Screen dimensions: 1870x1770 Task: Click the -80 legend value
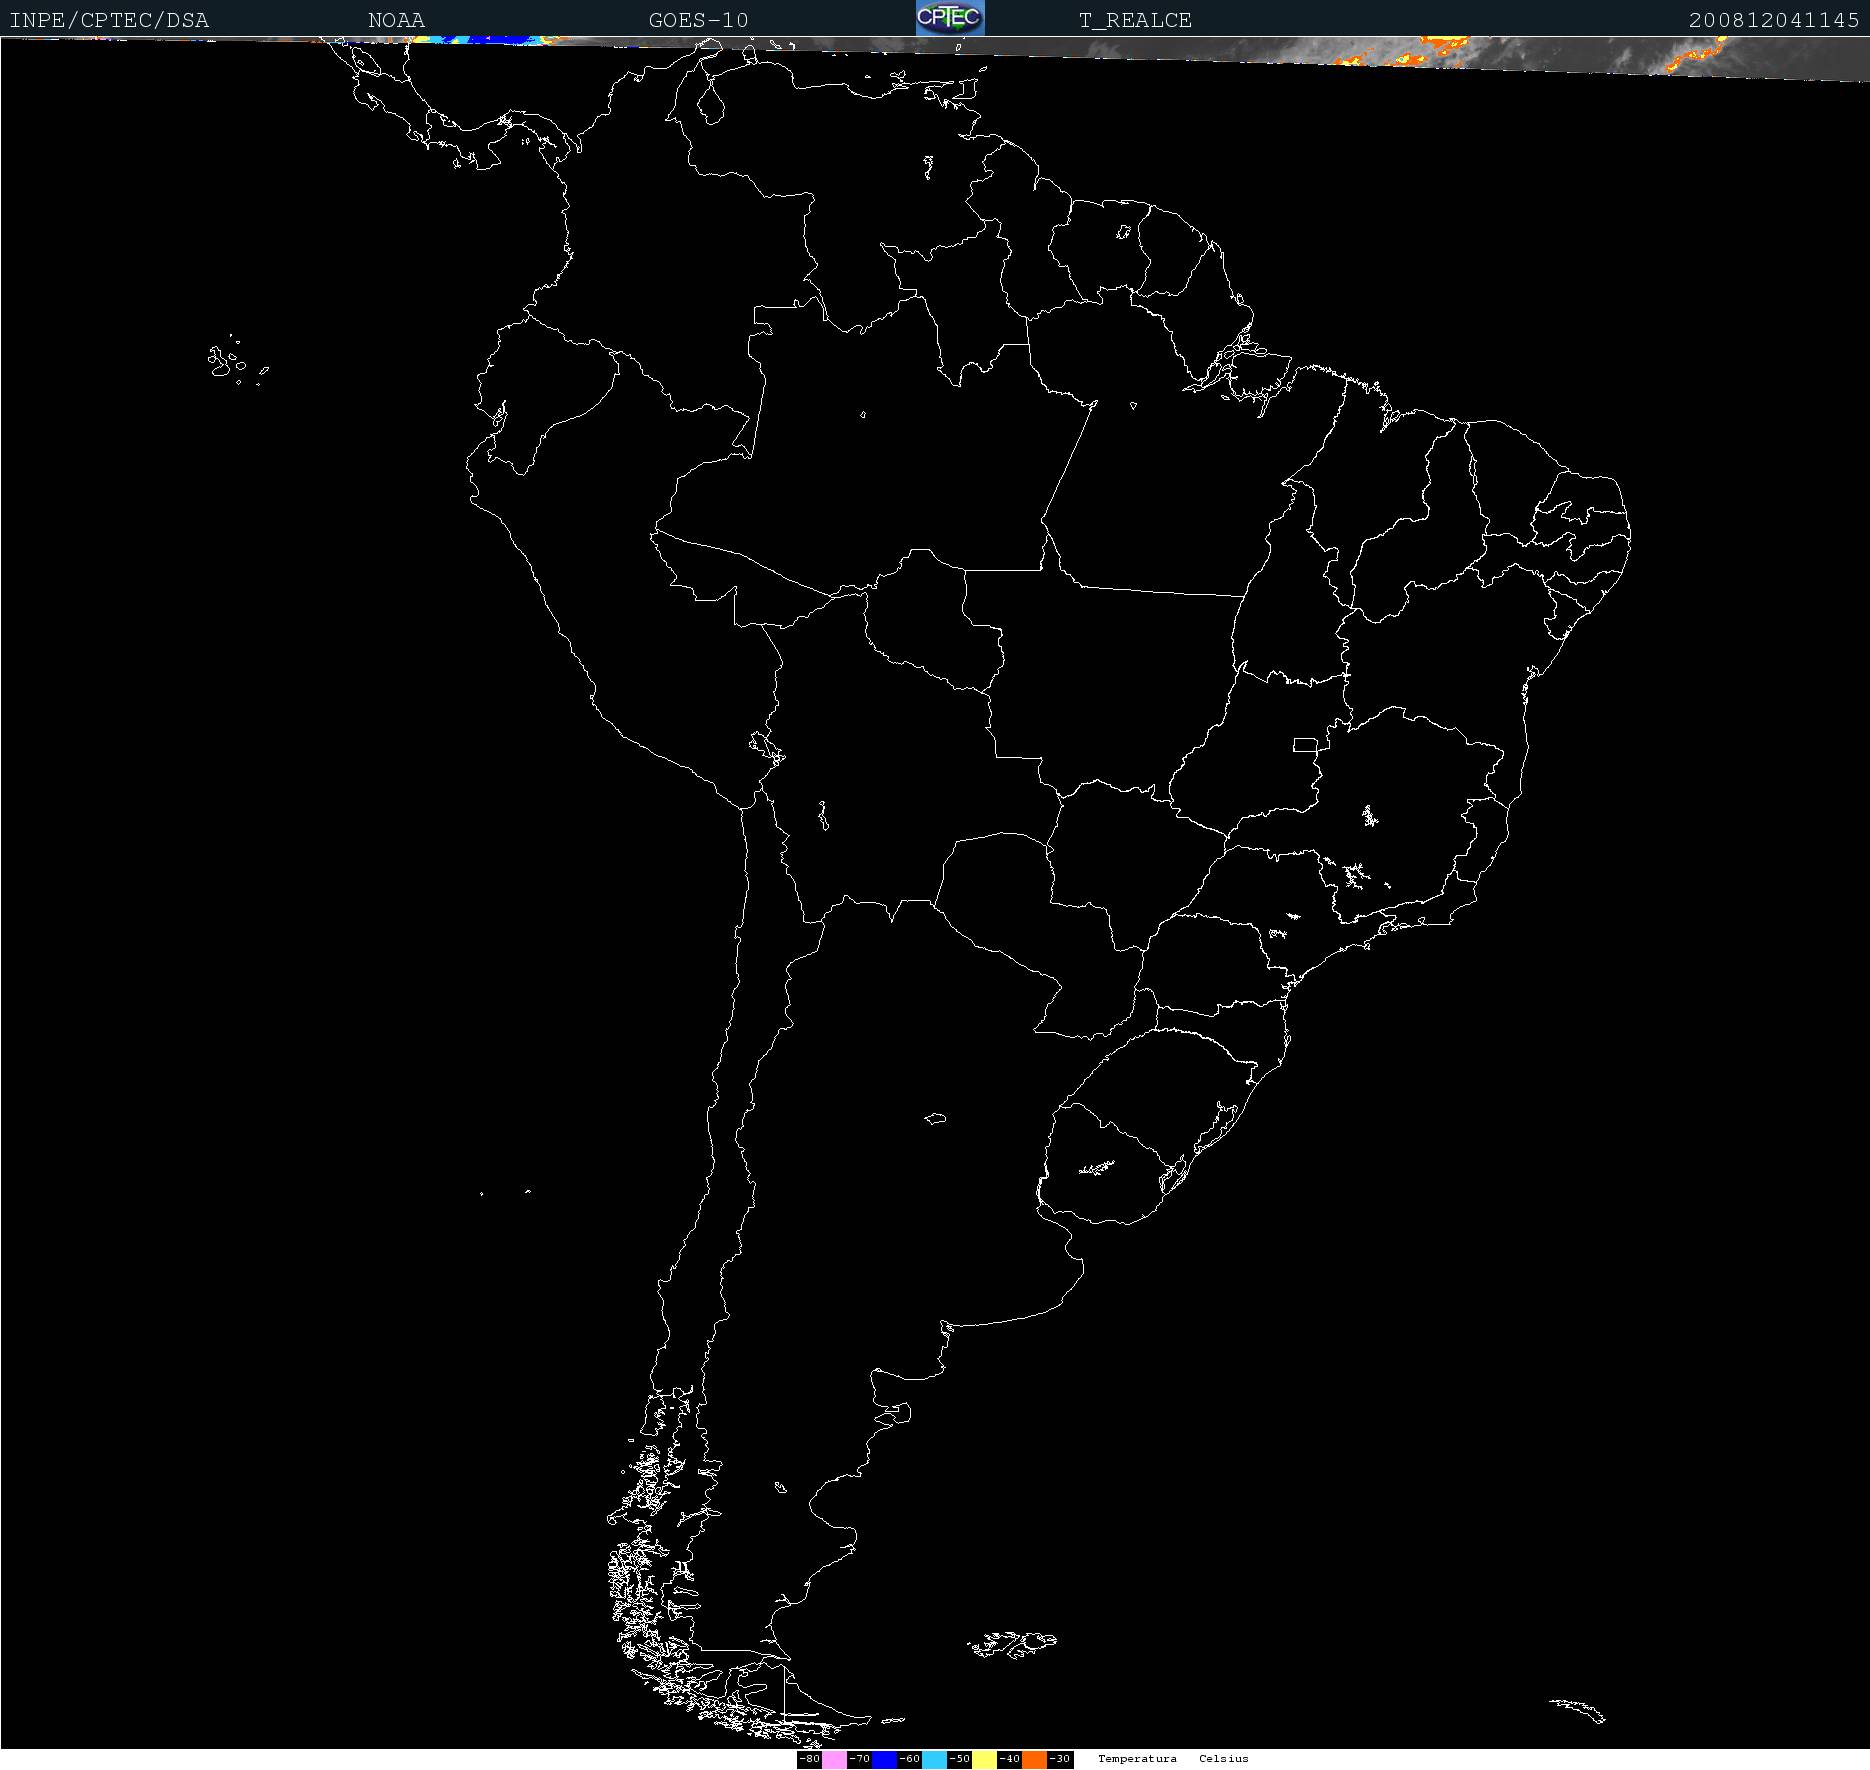pyautogui.click(x=810, y=1759)
